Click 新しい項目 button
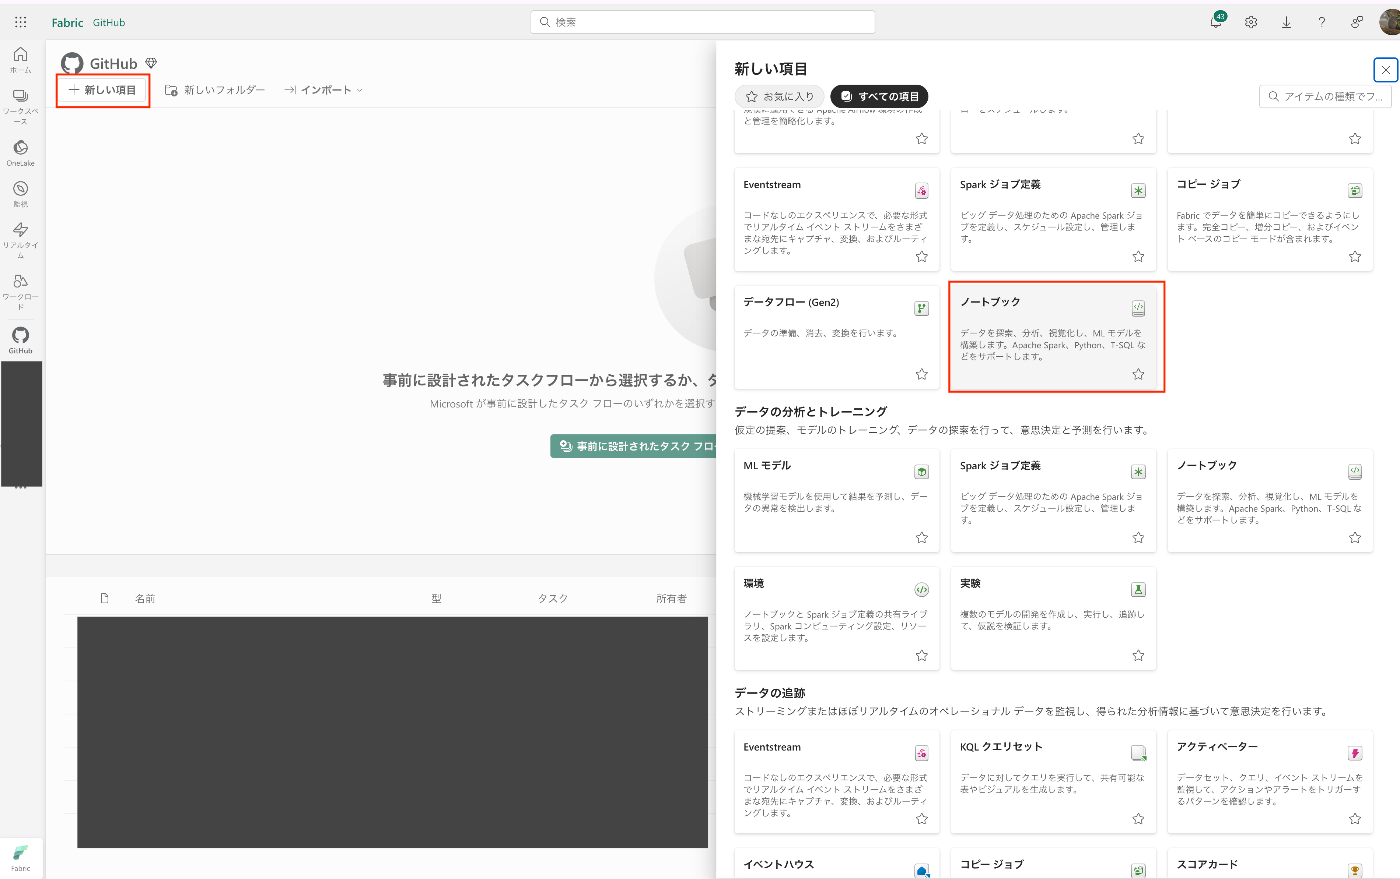This screenshot has width=1400, height=879. (103, 90)
